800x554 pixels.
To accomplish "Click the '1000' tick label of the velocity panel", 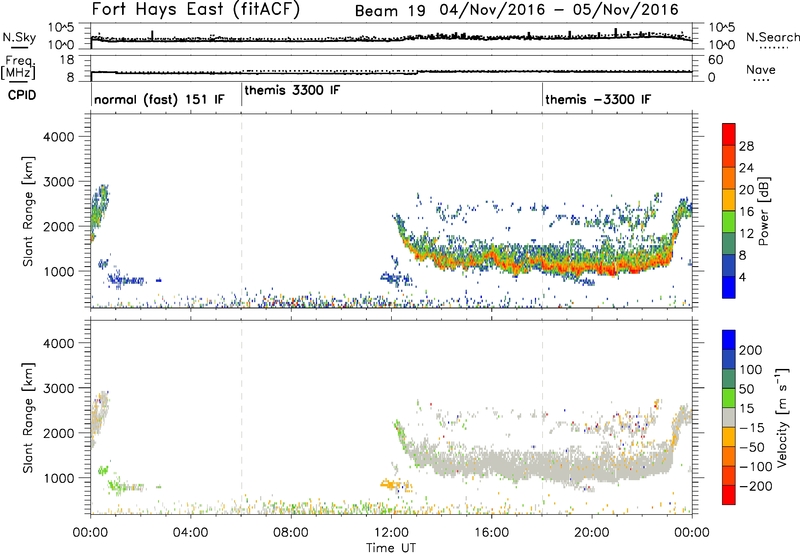I will 59,478.
